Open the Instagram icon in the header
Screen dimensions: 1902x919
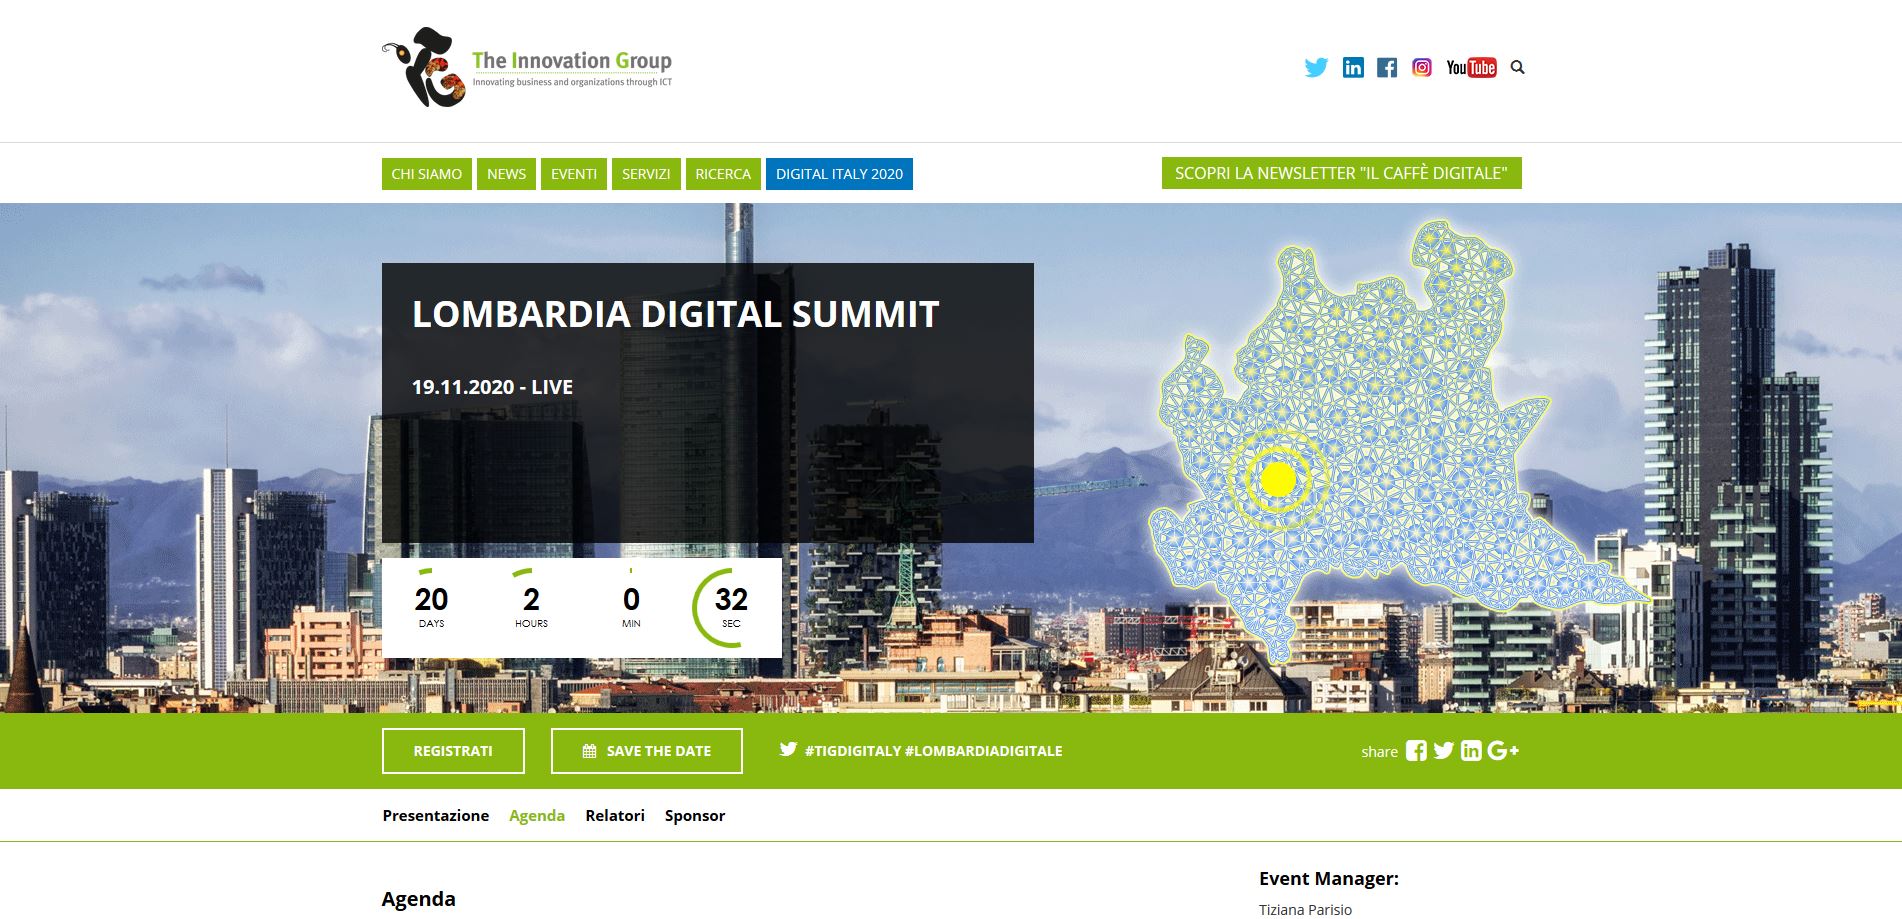click(1421, 67)
